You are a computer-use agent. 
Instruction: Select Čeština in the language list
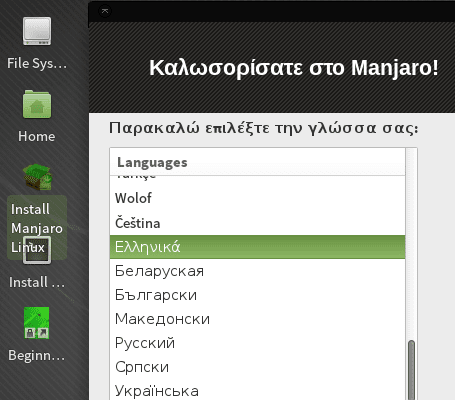coord(257,223)
